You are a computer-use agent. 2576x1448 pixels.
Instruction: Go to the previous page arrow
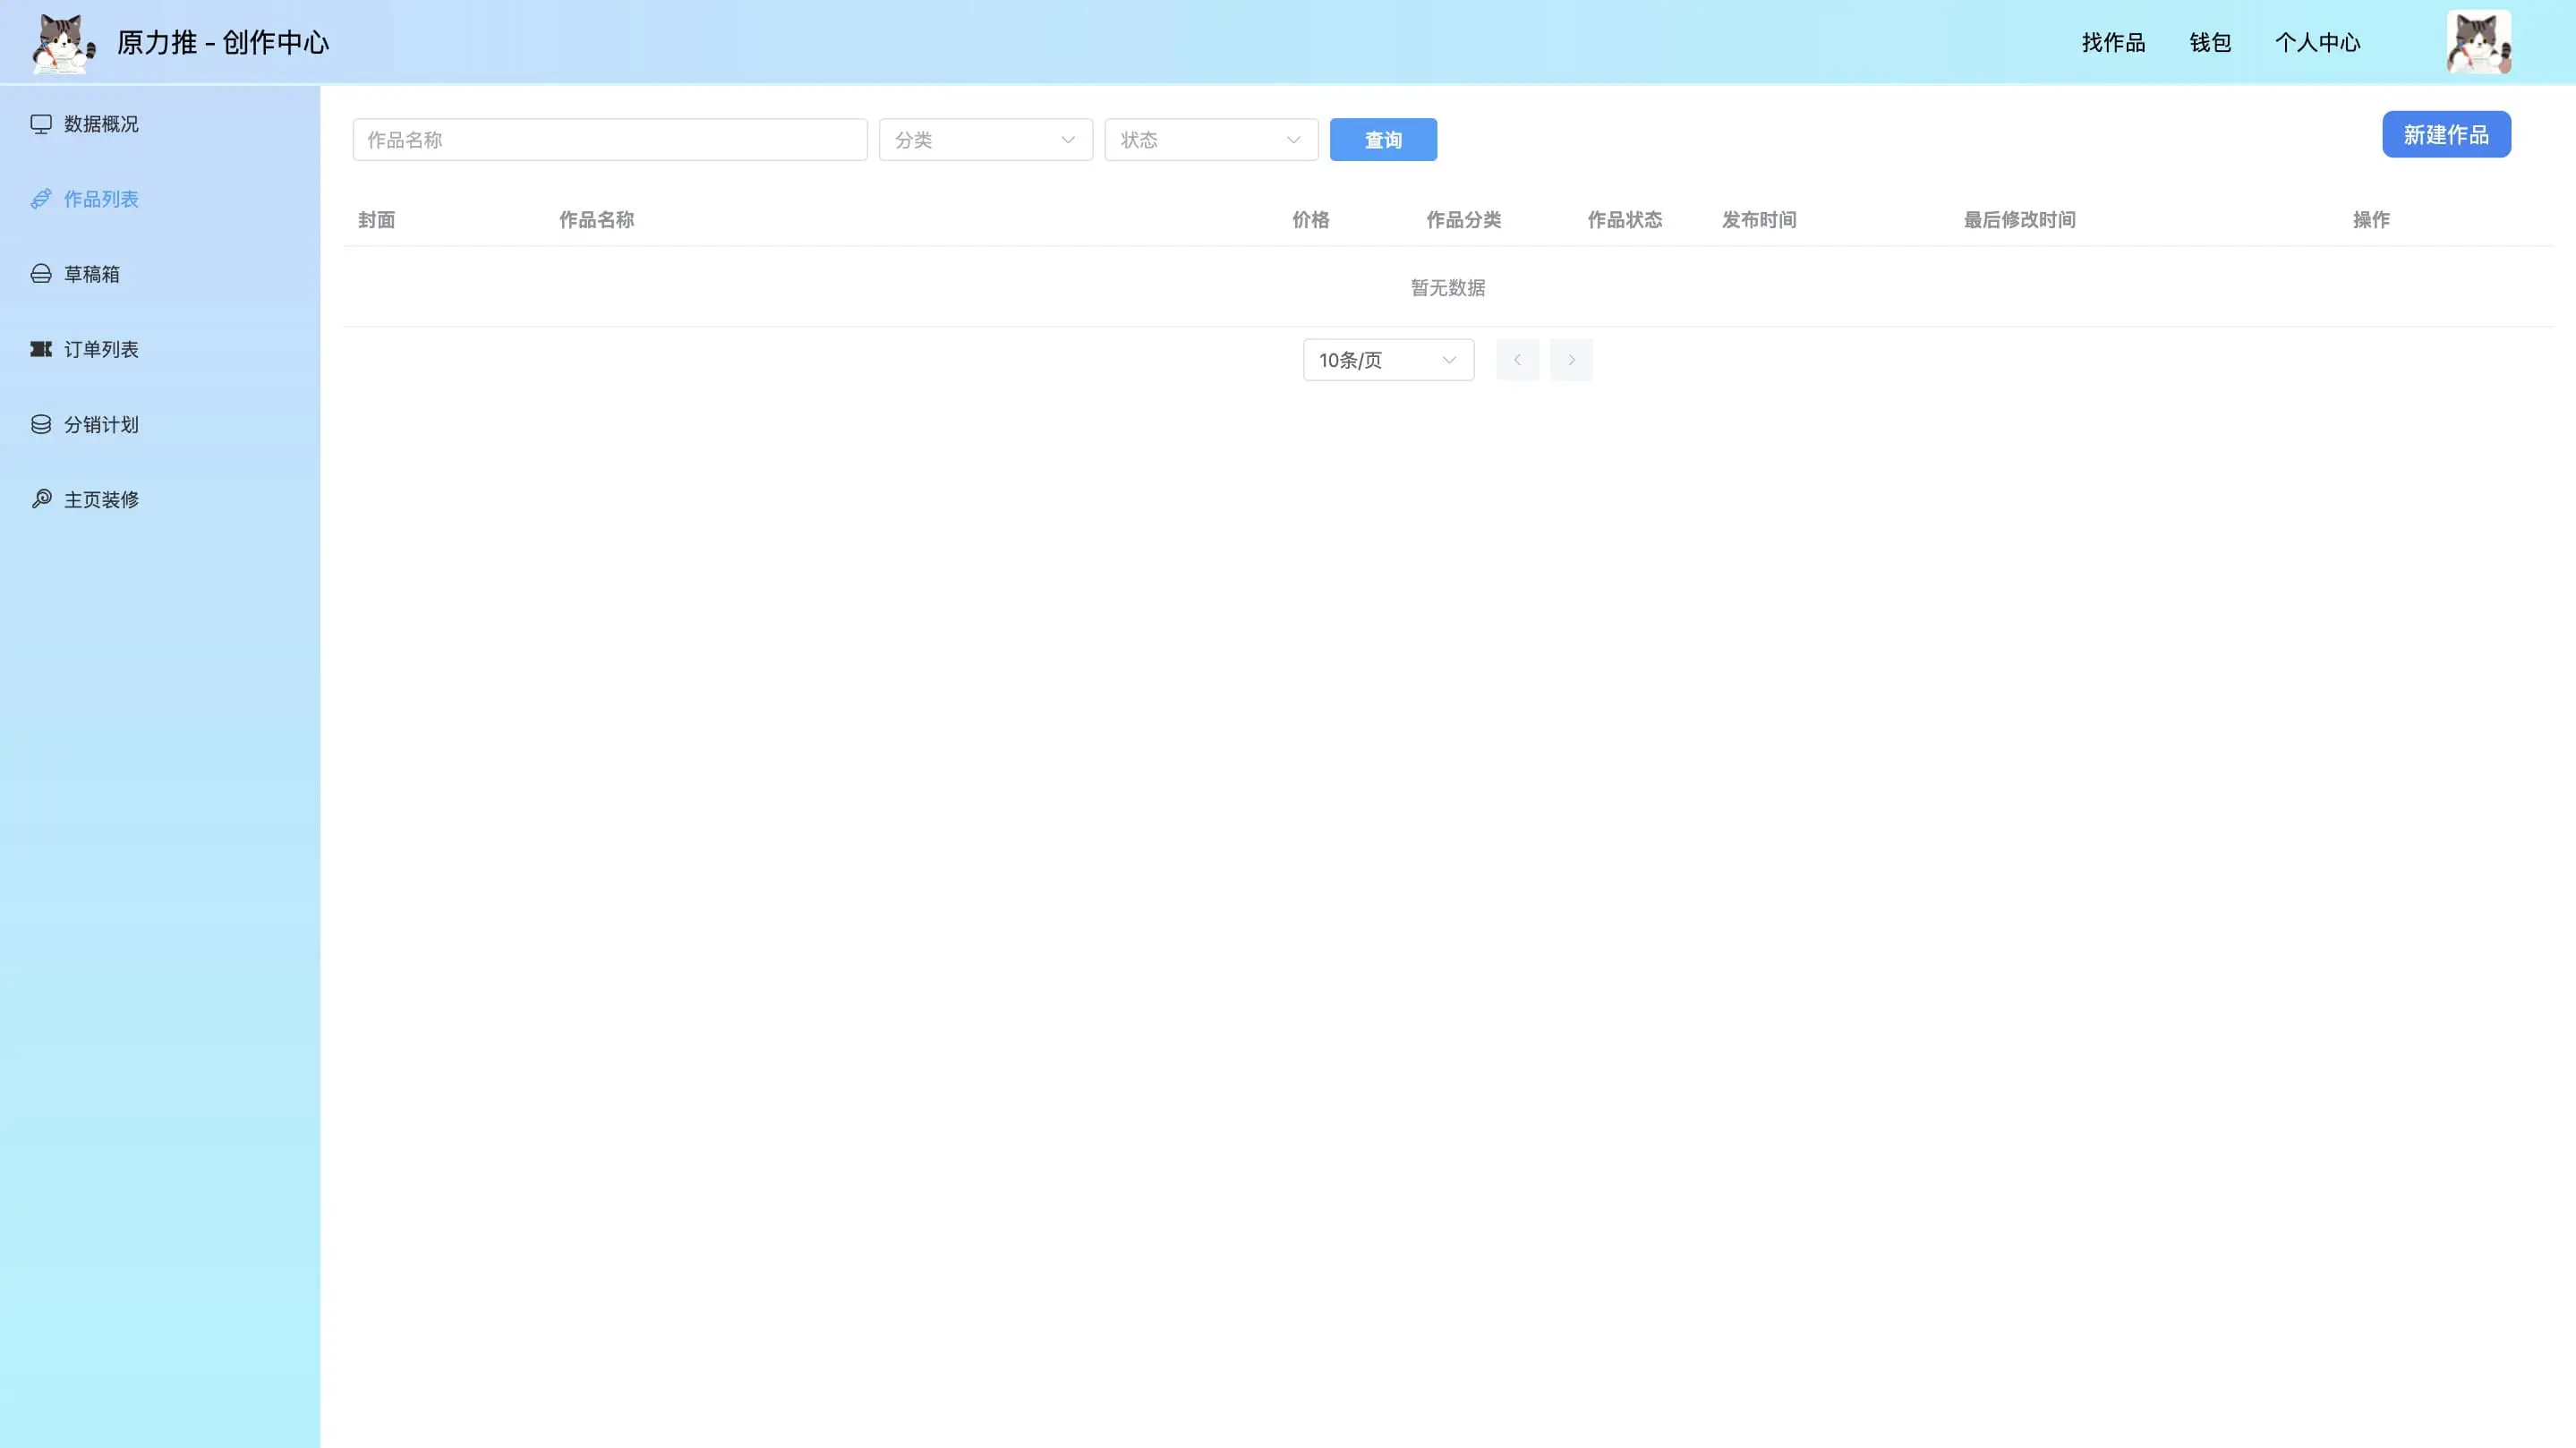click(x=1517, y=360)
